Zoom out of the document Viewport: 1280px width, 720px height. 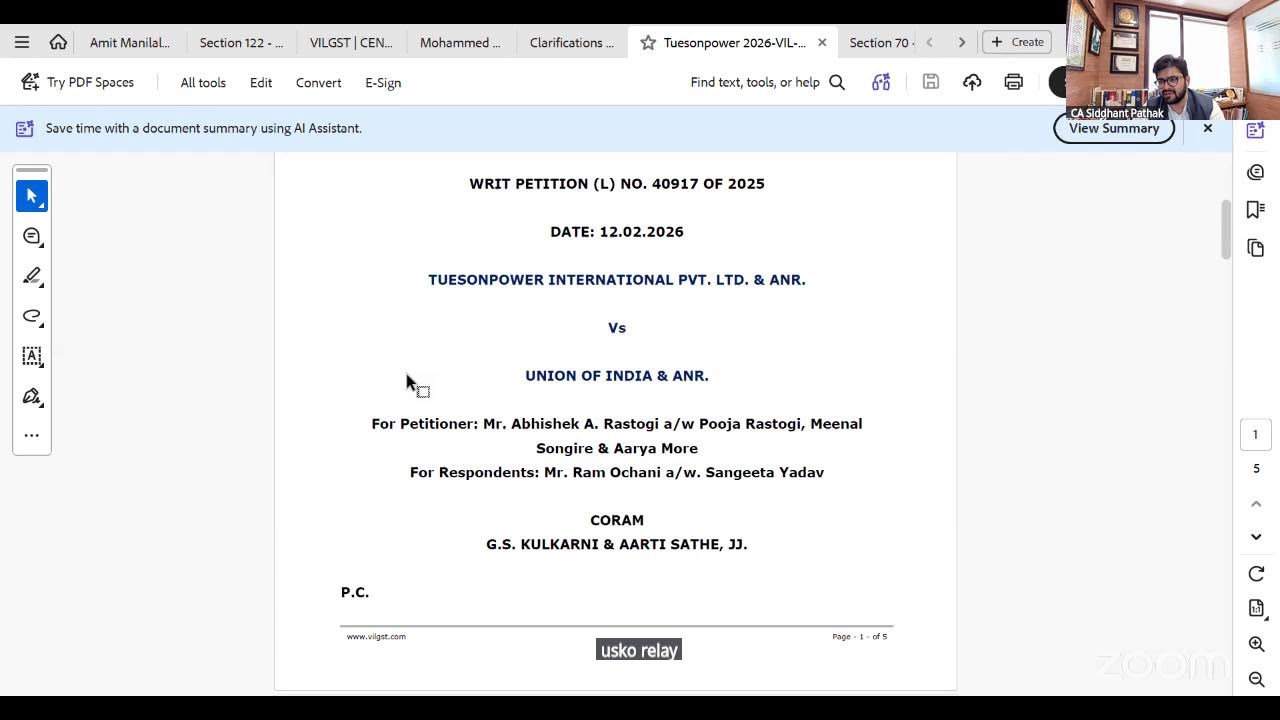(x=1256, y=679)
